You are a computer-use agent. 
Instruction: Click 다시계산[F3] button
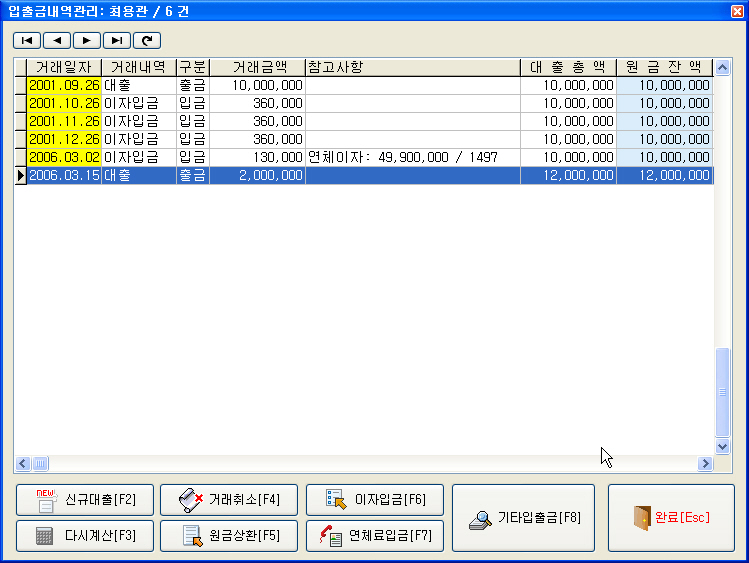click(x=85, y=536)
